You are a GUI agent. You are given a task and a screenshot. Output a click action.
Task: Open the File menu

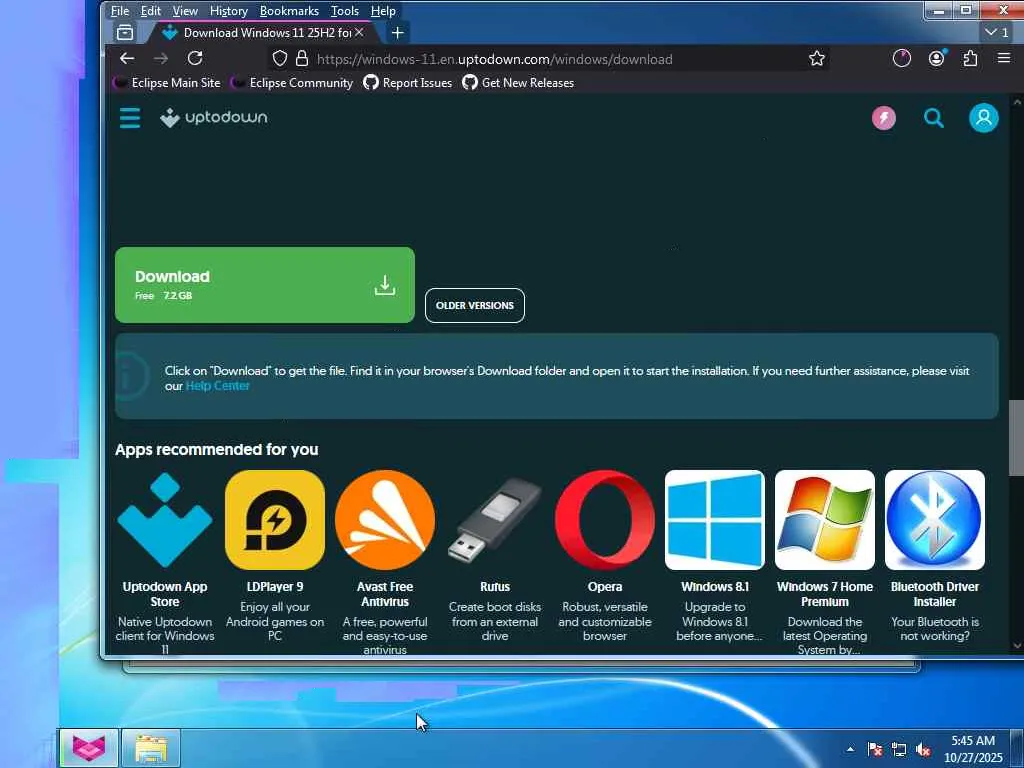120,11
